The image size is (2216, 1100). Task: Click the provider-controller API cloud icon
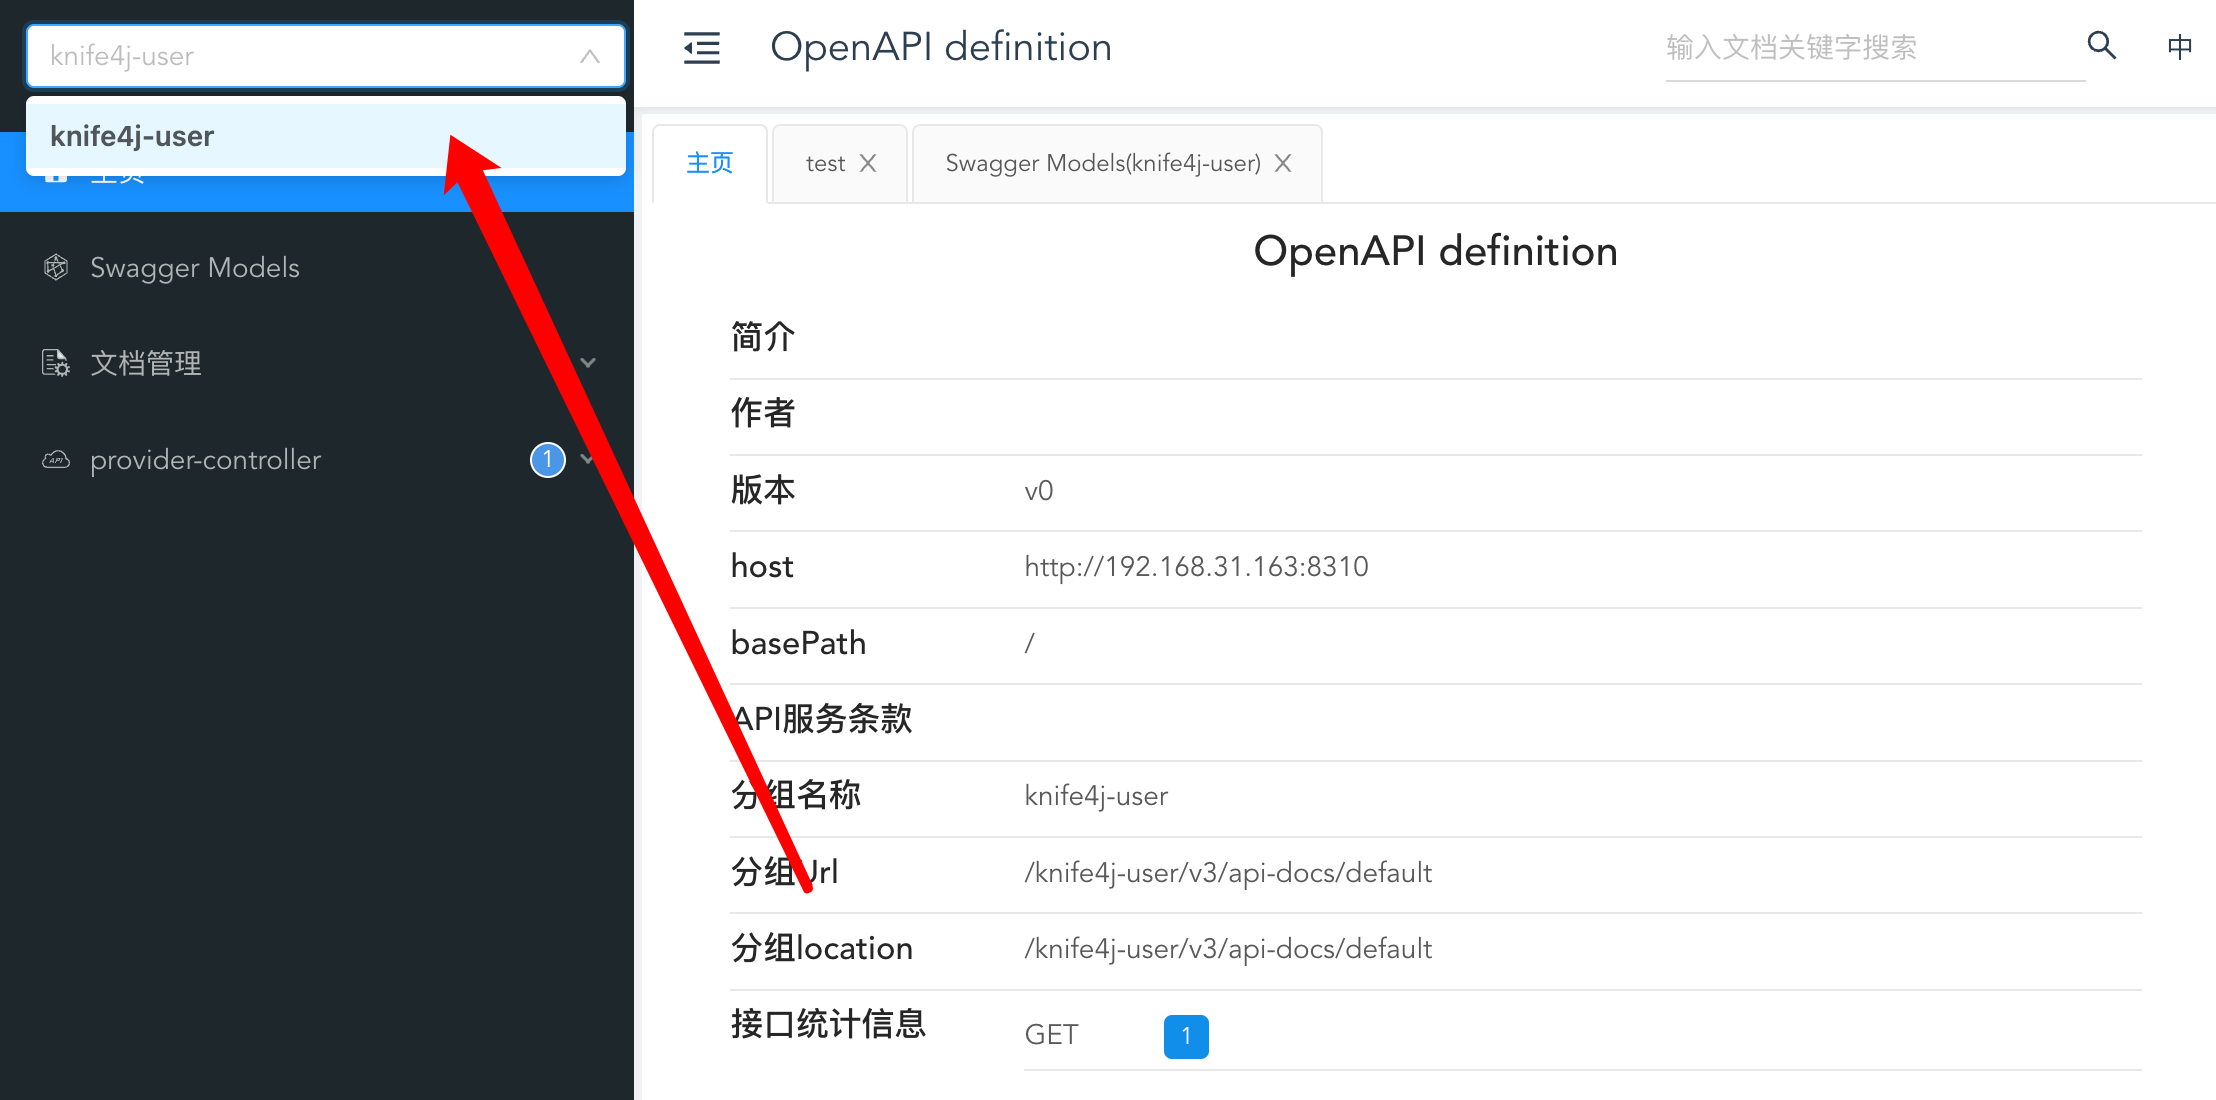56,460
